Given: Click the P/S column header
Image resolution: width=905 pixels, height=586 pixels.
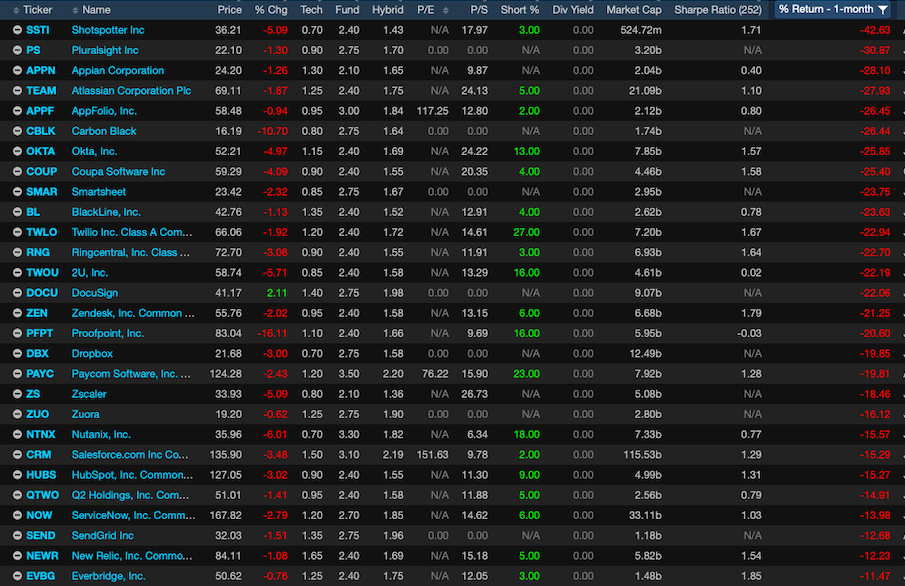Looking at the screenshot, I should 478,10.
